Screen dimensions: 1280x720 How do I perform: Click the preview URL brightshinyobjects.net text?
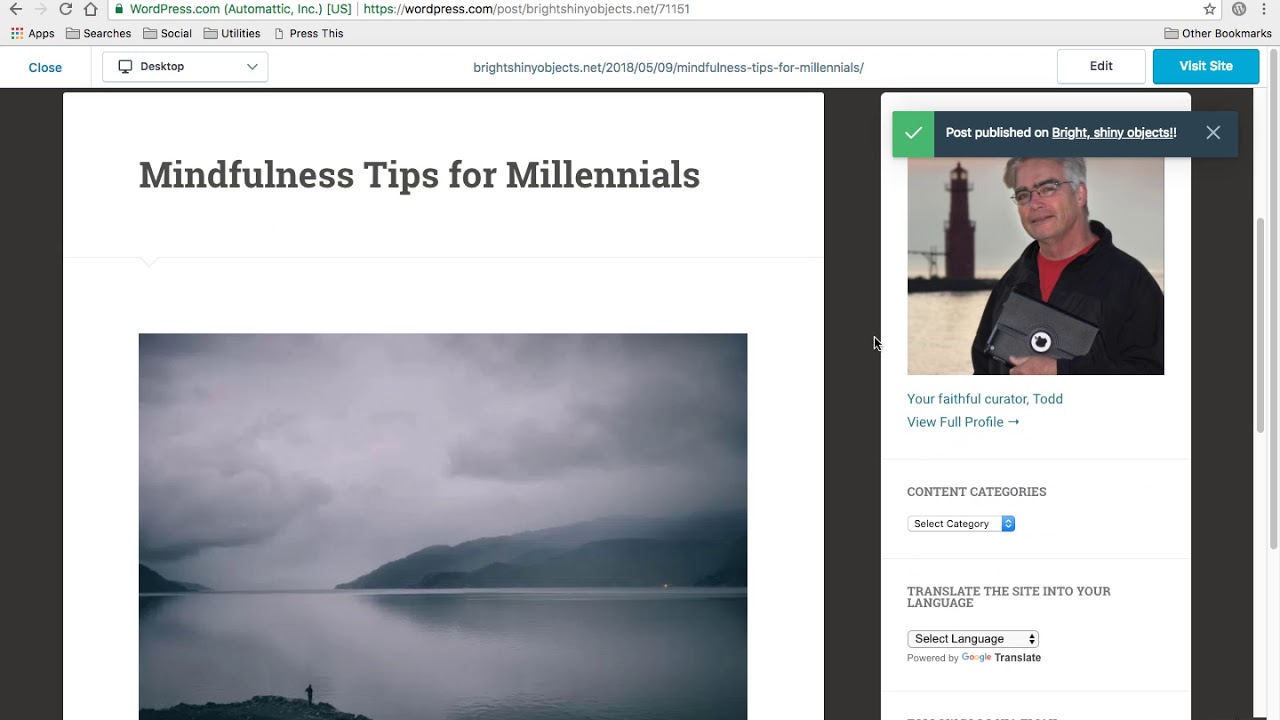click(668, 67)
